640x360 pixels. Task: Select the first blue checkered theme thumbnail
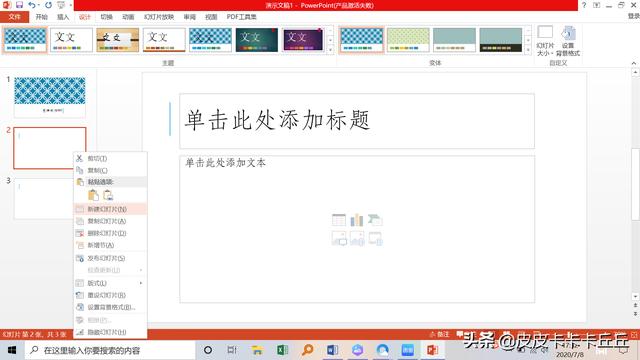[x=25, y=40]
